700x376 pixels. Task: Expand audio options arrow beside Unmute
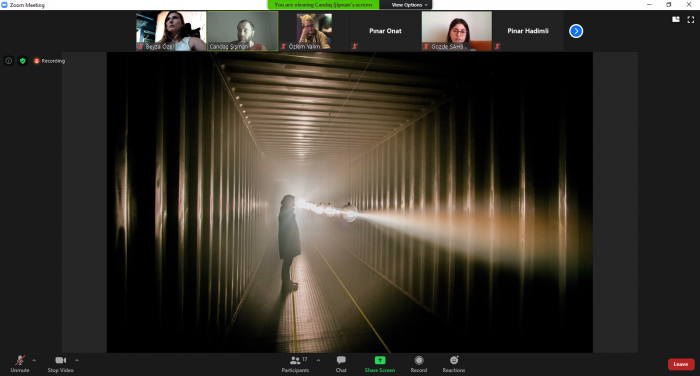coord(34,360)
